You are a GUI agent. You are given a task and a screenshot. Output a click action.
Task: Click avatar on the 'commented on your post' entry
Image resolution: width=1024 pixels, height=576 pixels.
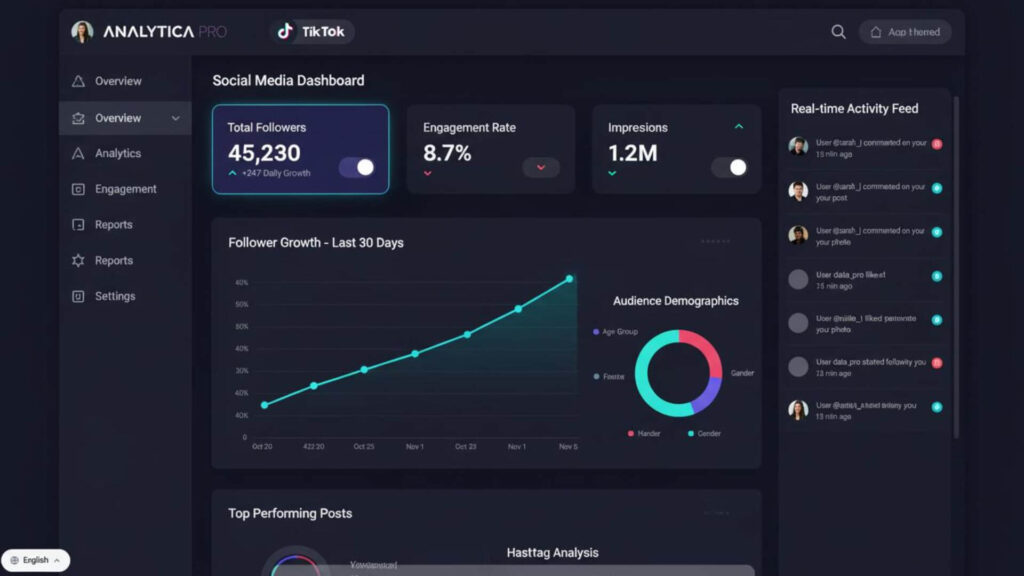click(798, 191)
